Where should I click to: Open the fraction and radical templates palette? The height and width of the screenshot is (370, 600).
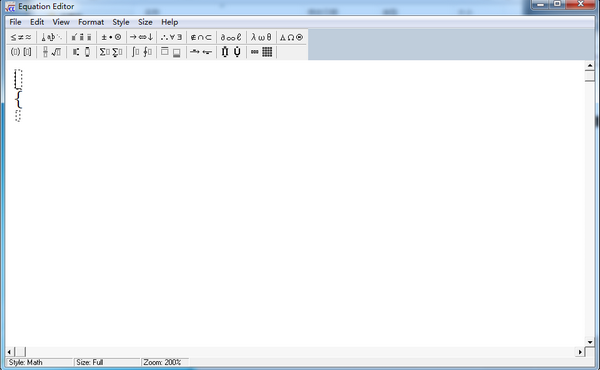tap(51, 52)
